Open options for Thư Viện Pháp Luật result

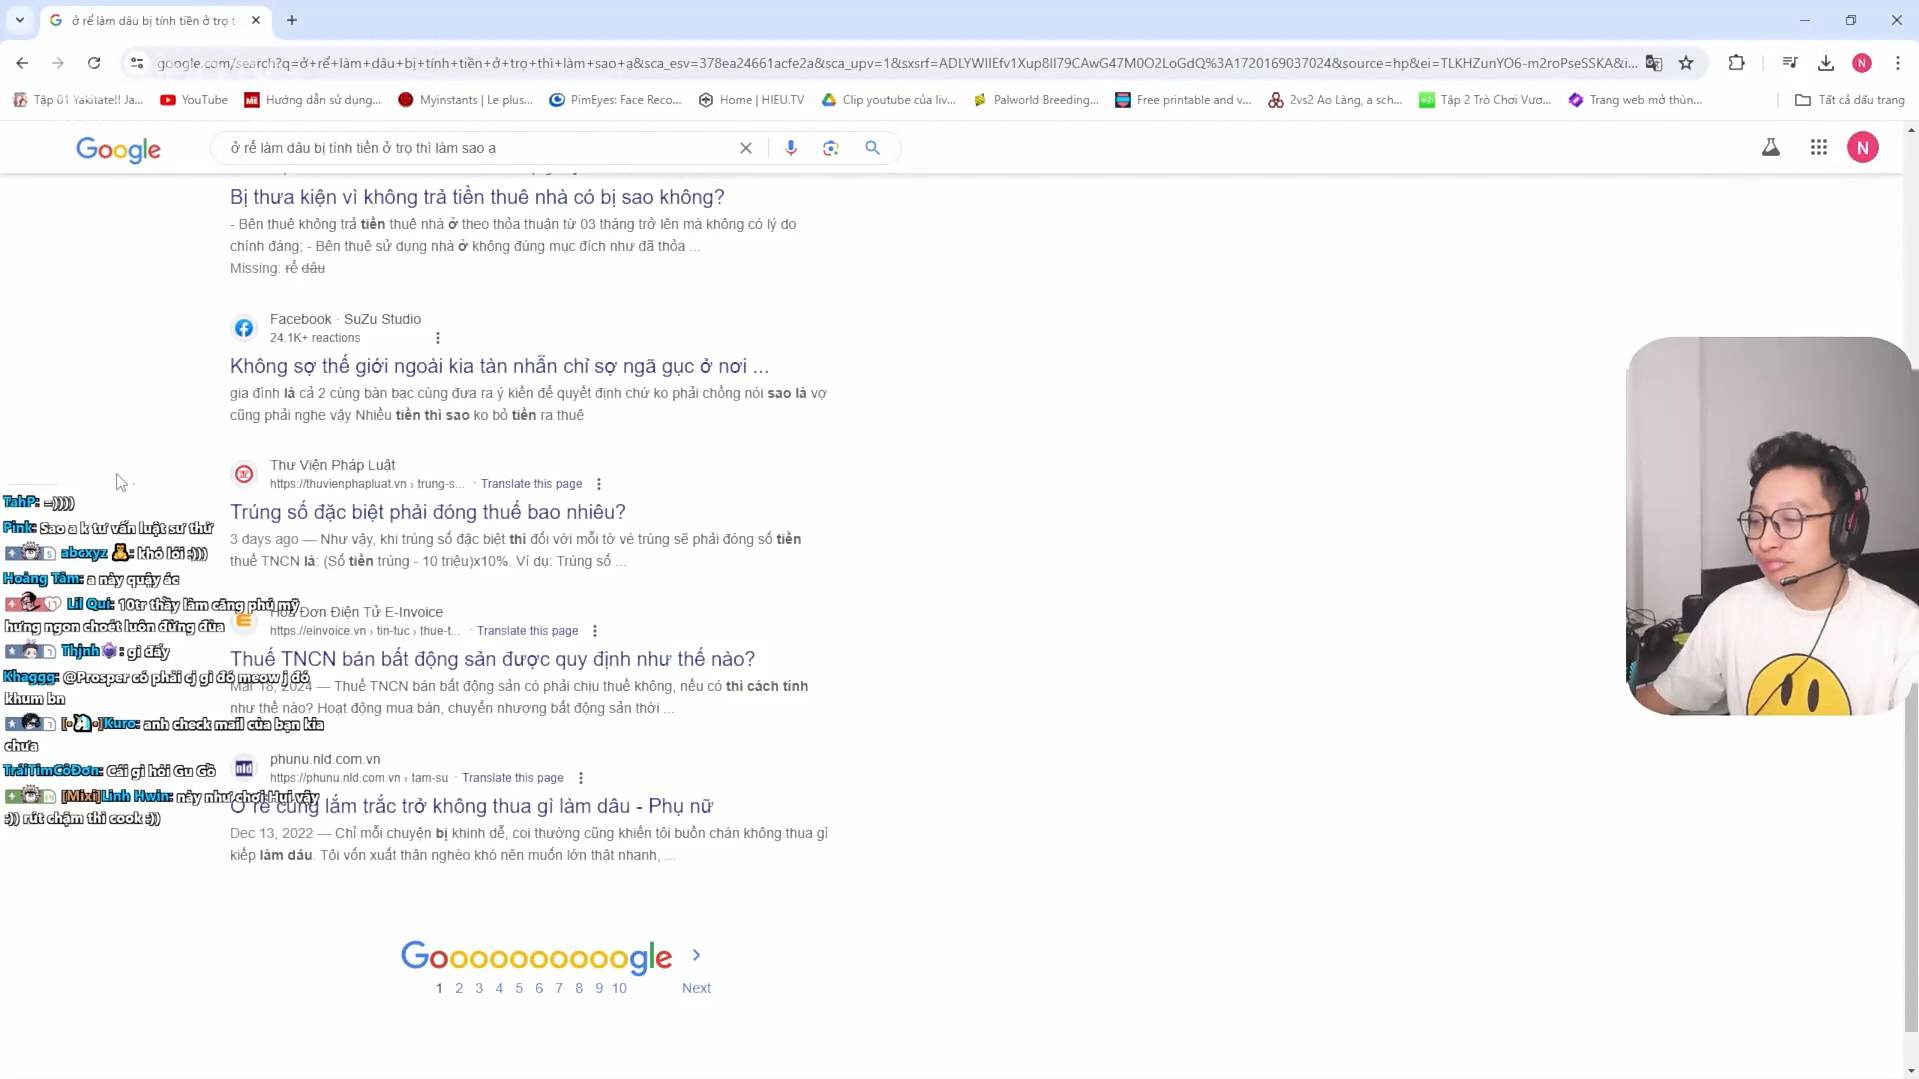point(599,483)
